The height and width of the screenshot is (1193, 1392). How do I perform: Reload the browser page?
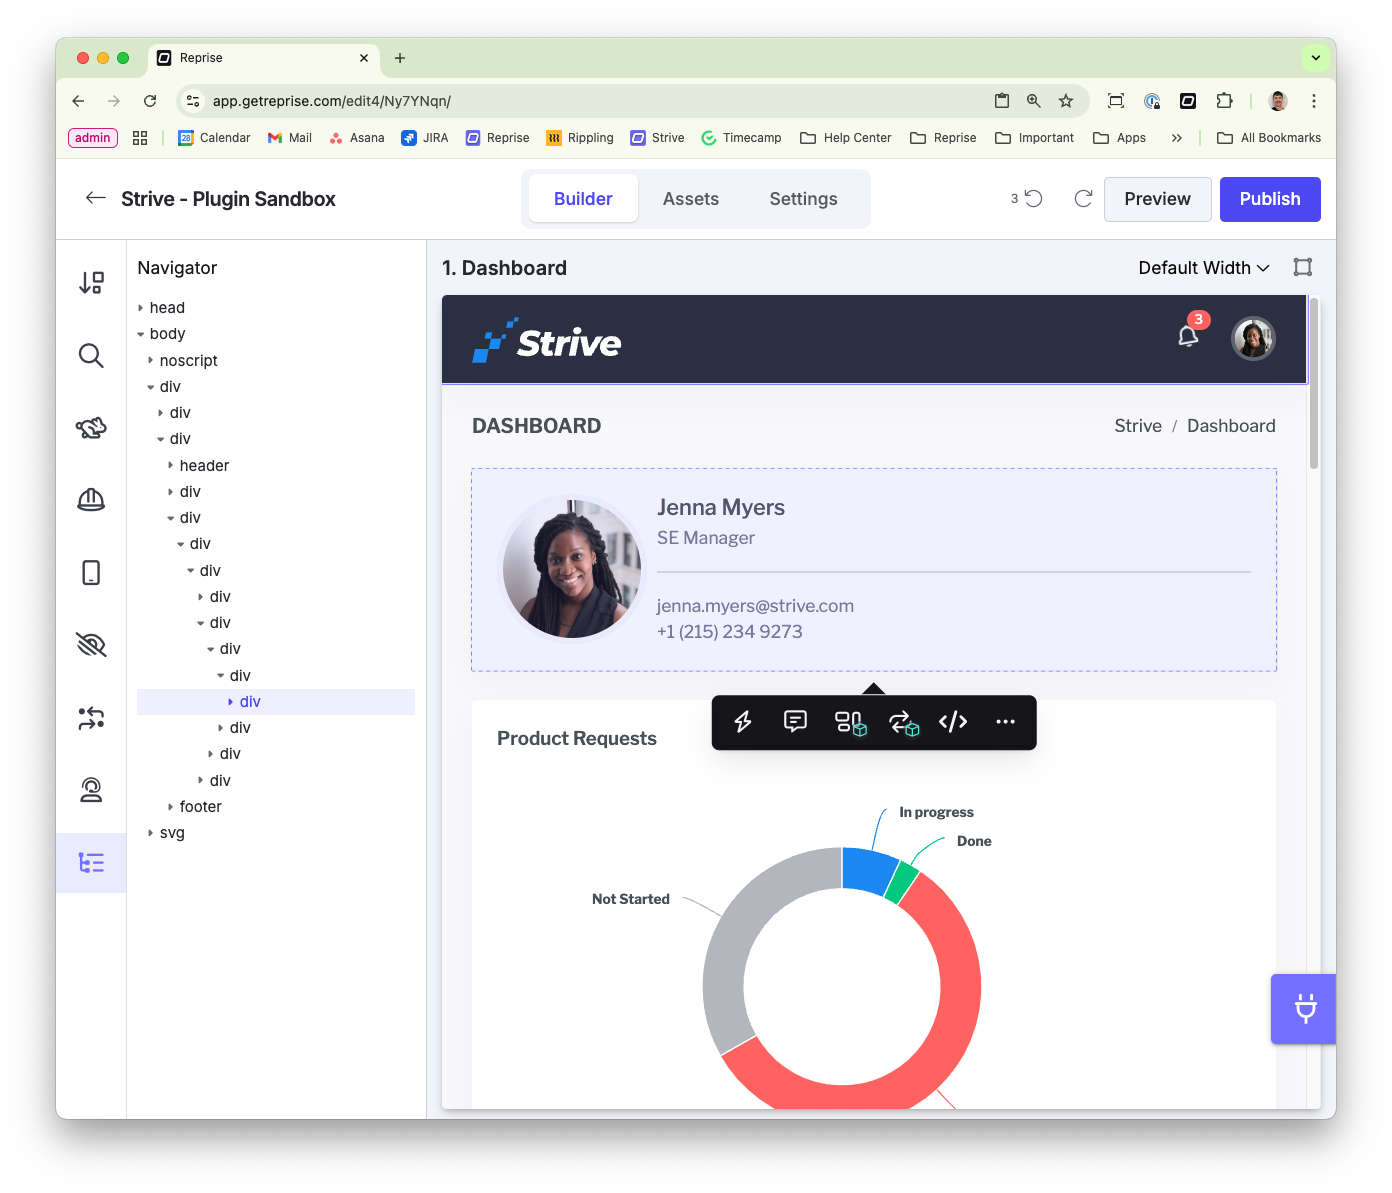click(x=150, y=101)
